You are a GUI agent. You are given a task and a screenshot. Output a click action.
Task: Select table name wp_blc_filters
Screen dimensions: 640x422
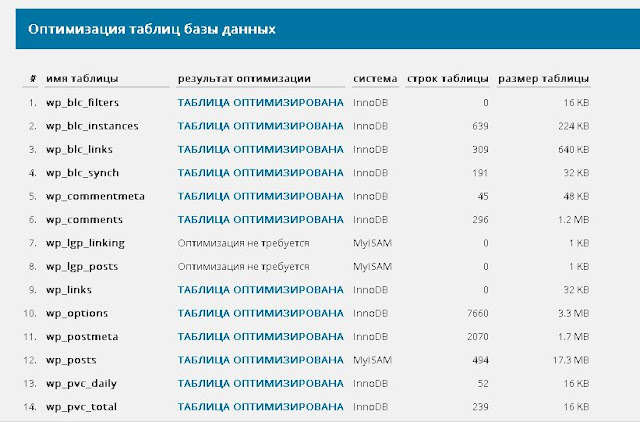[82, 102]
